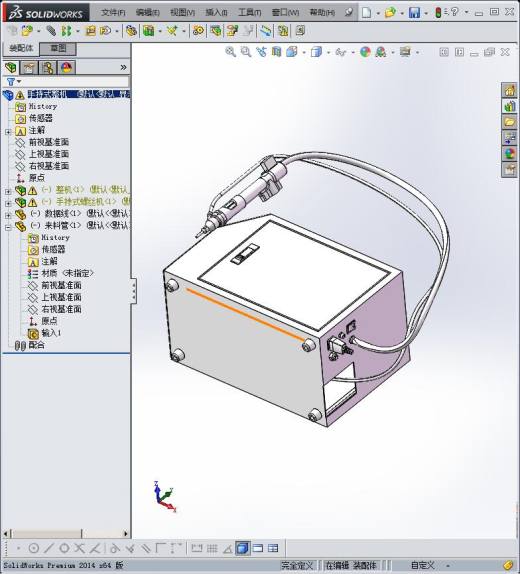Viewport: 520px width, 574px height.
Task: Open the 工具(T) menu
Action: [x=250, y=12]
